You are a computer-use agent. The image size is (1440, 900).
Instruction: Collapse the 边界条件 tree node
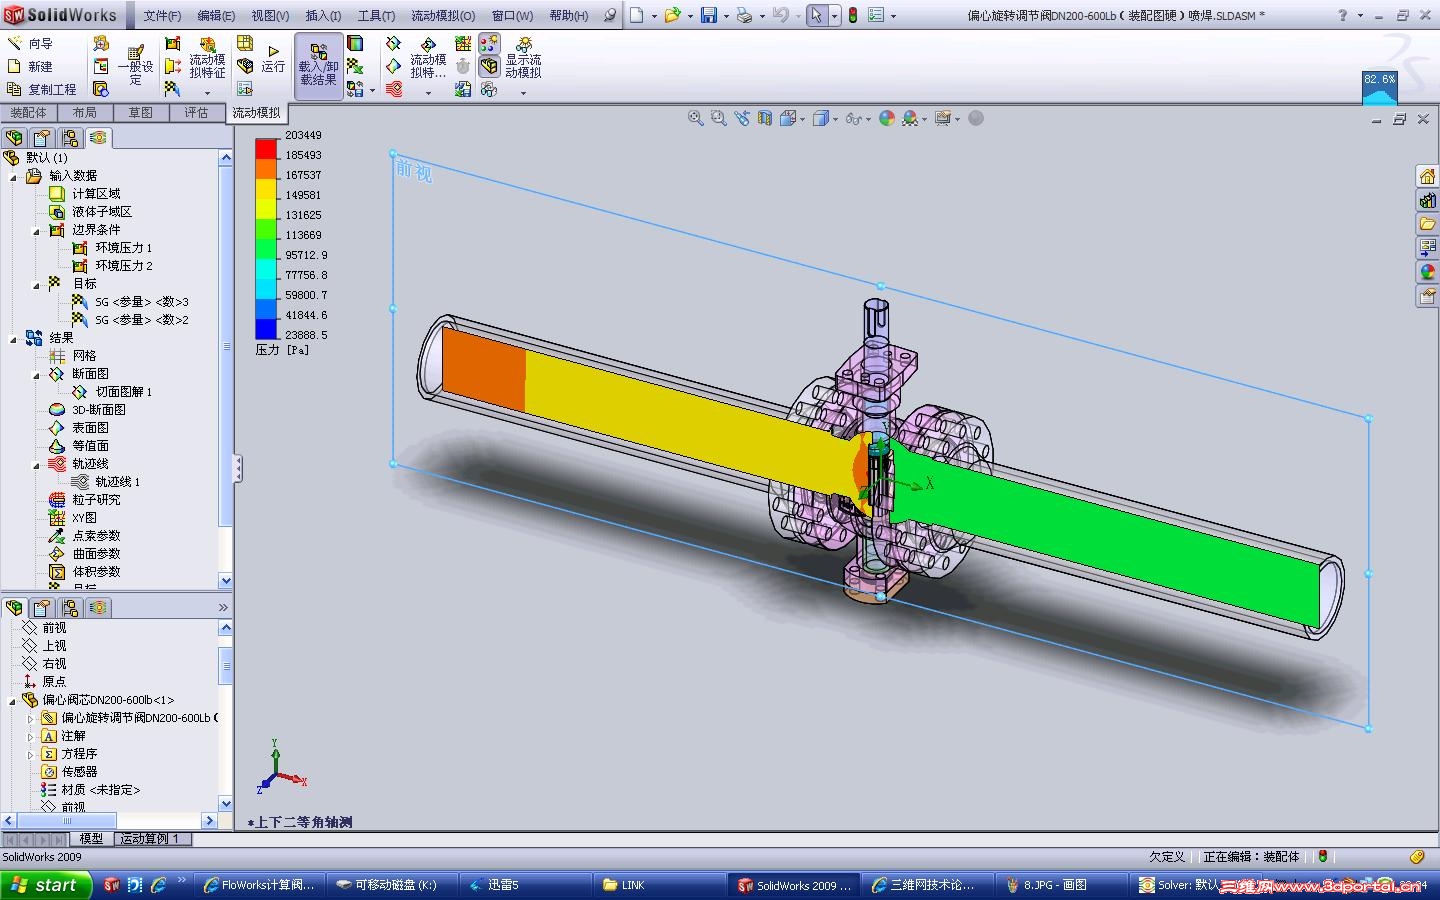point(37,230)
